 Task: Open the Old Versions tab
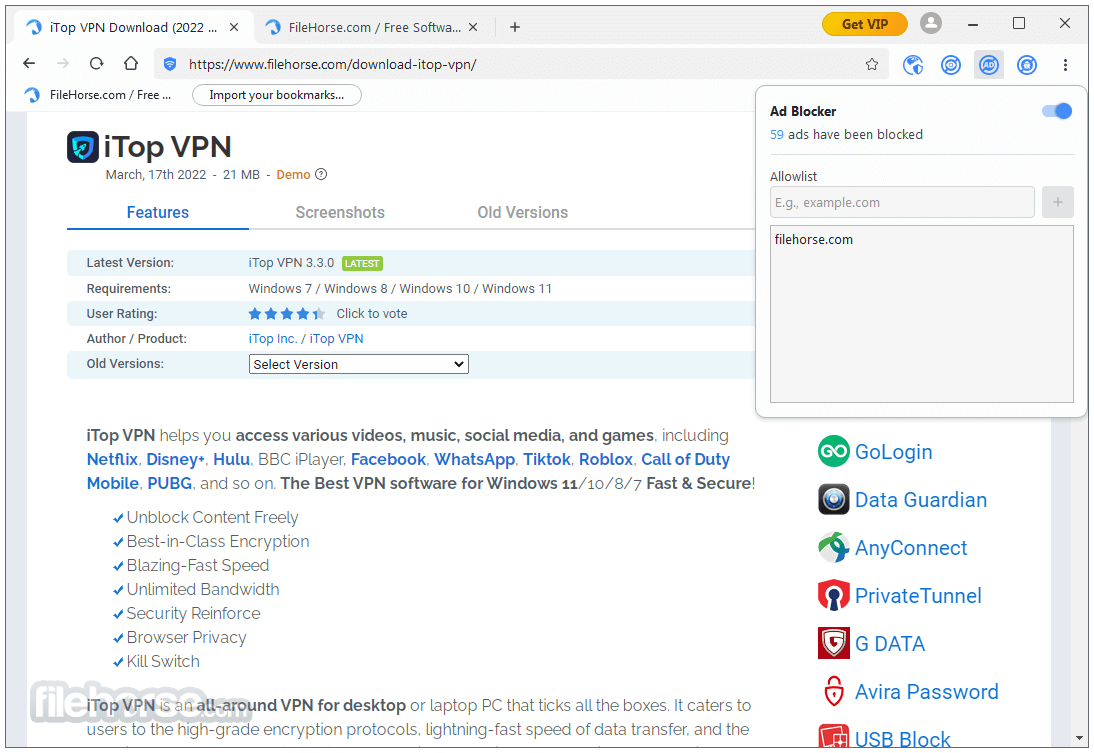point(523,212)
